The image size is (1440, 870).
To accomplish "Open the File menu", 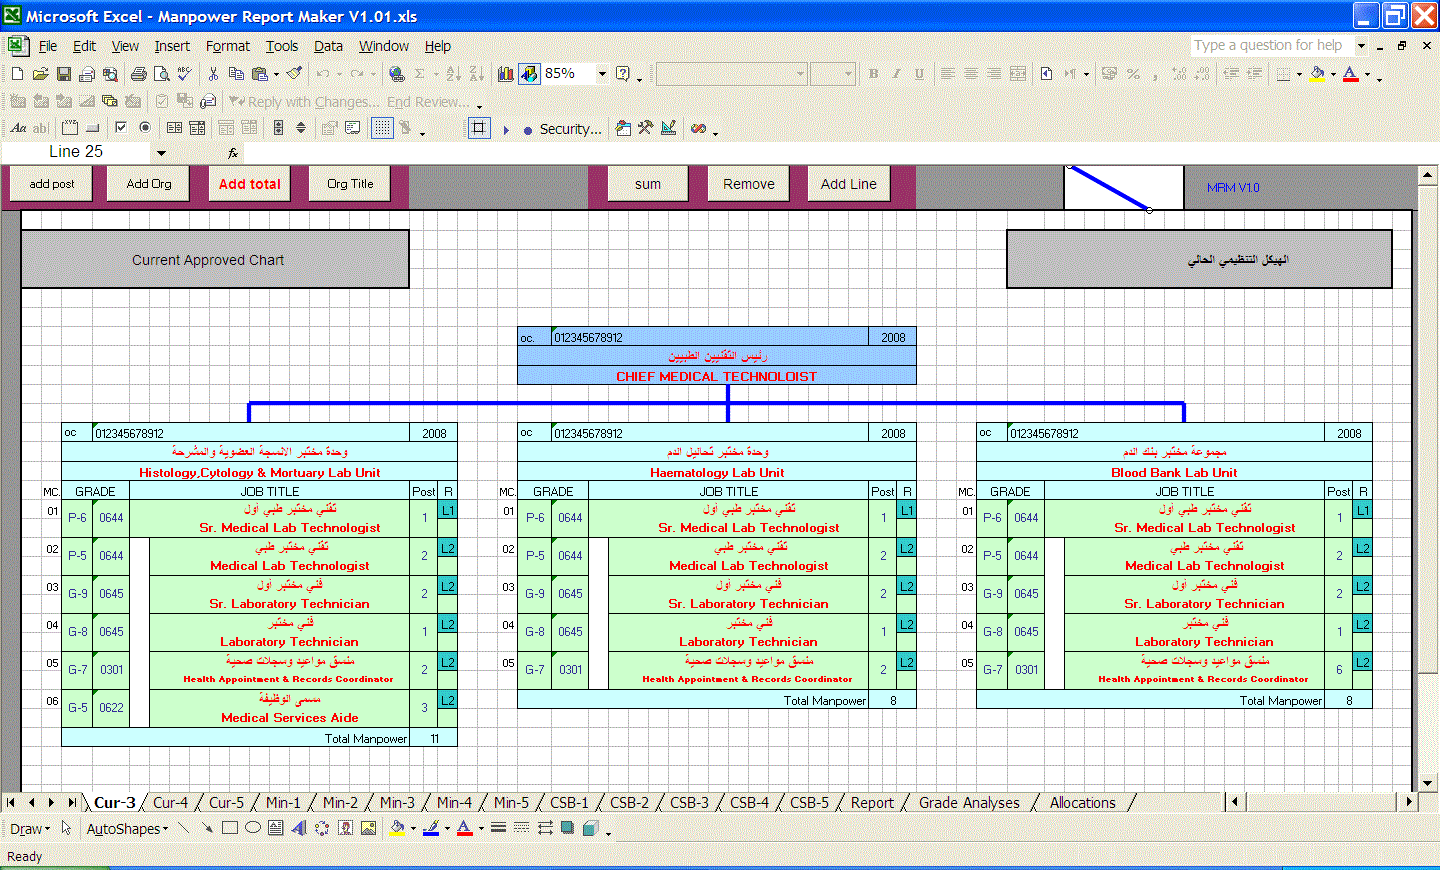I will pyautogui.click(x=47, y=46).
